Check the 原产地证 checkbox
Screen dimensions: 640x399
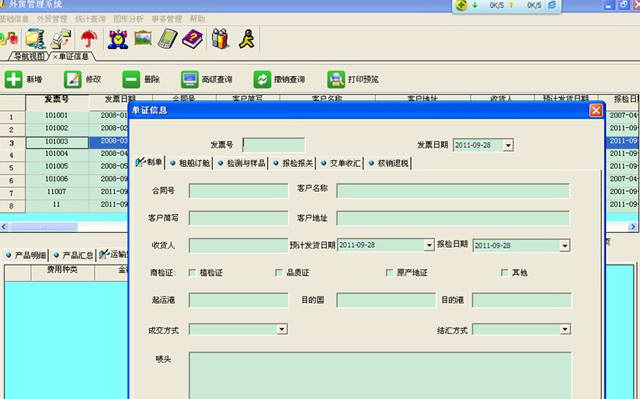(389, 272)
